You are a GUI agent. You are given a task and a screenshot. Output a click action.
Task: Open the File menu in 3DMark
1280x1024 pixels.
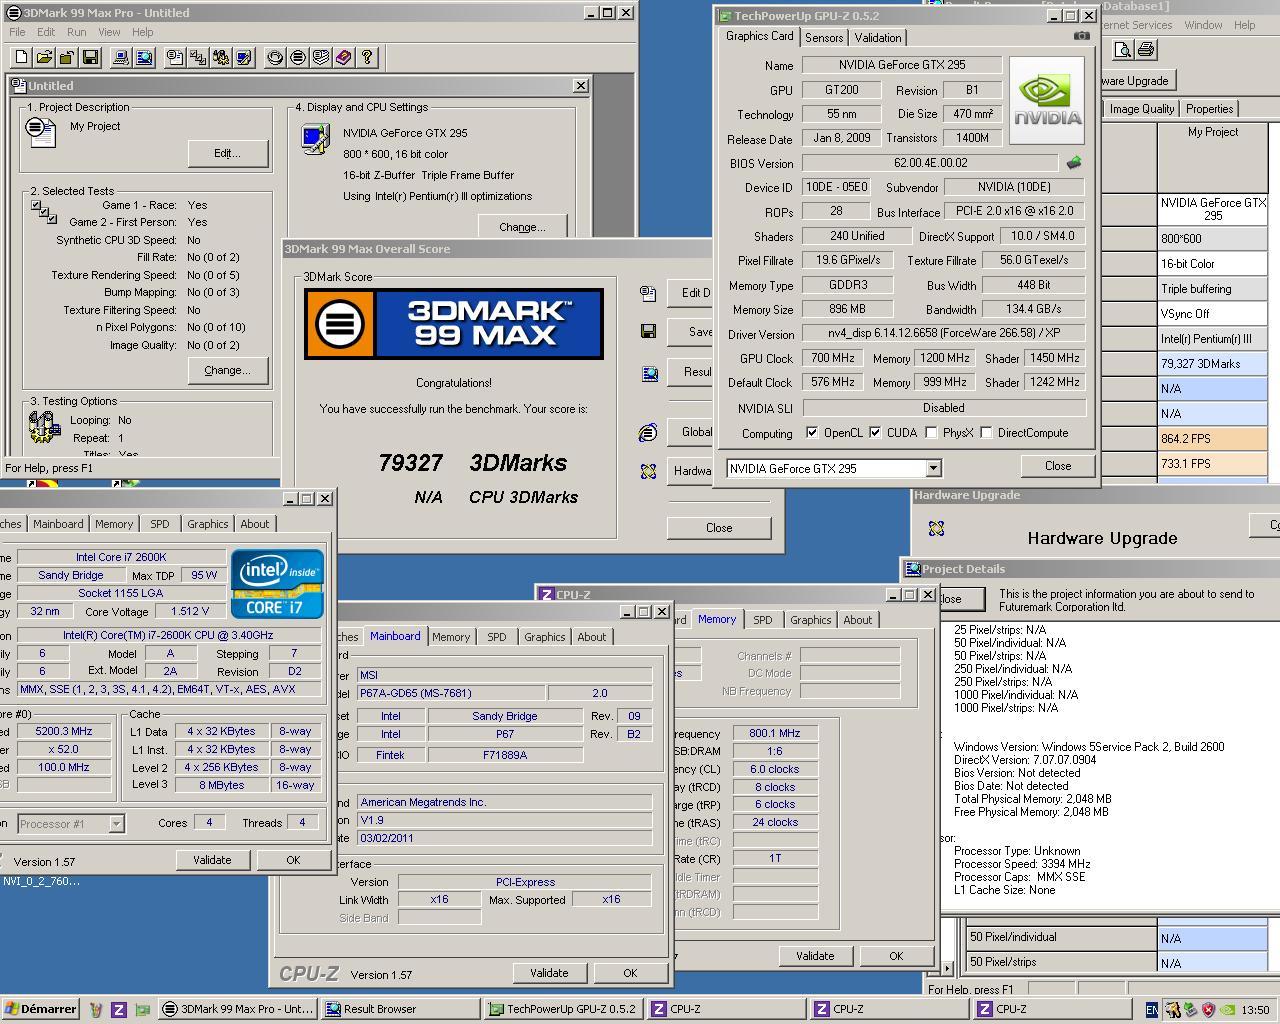[x=17, y=32]
